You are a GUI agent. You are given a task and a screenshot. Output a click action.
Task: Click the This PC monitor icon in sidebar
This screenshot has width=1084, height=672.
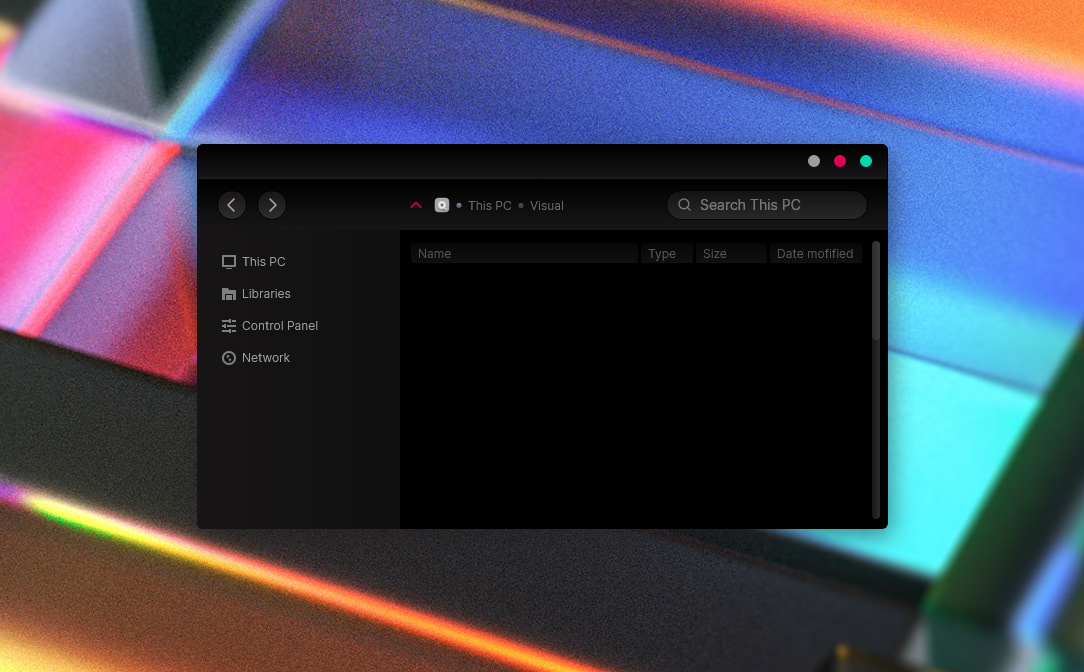tap(229, 262)
